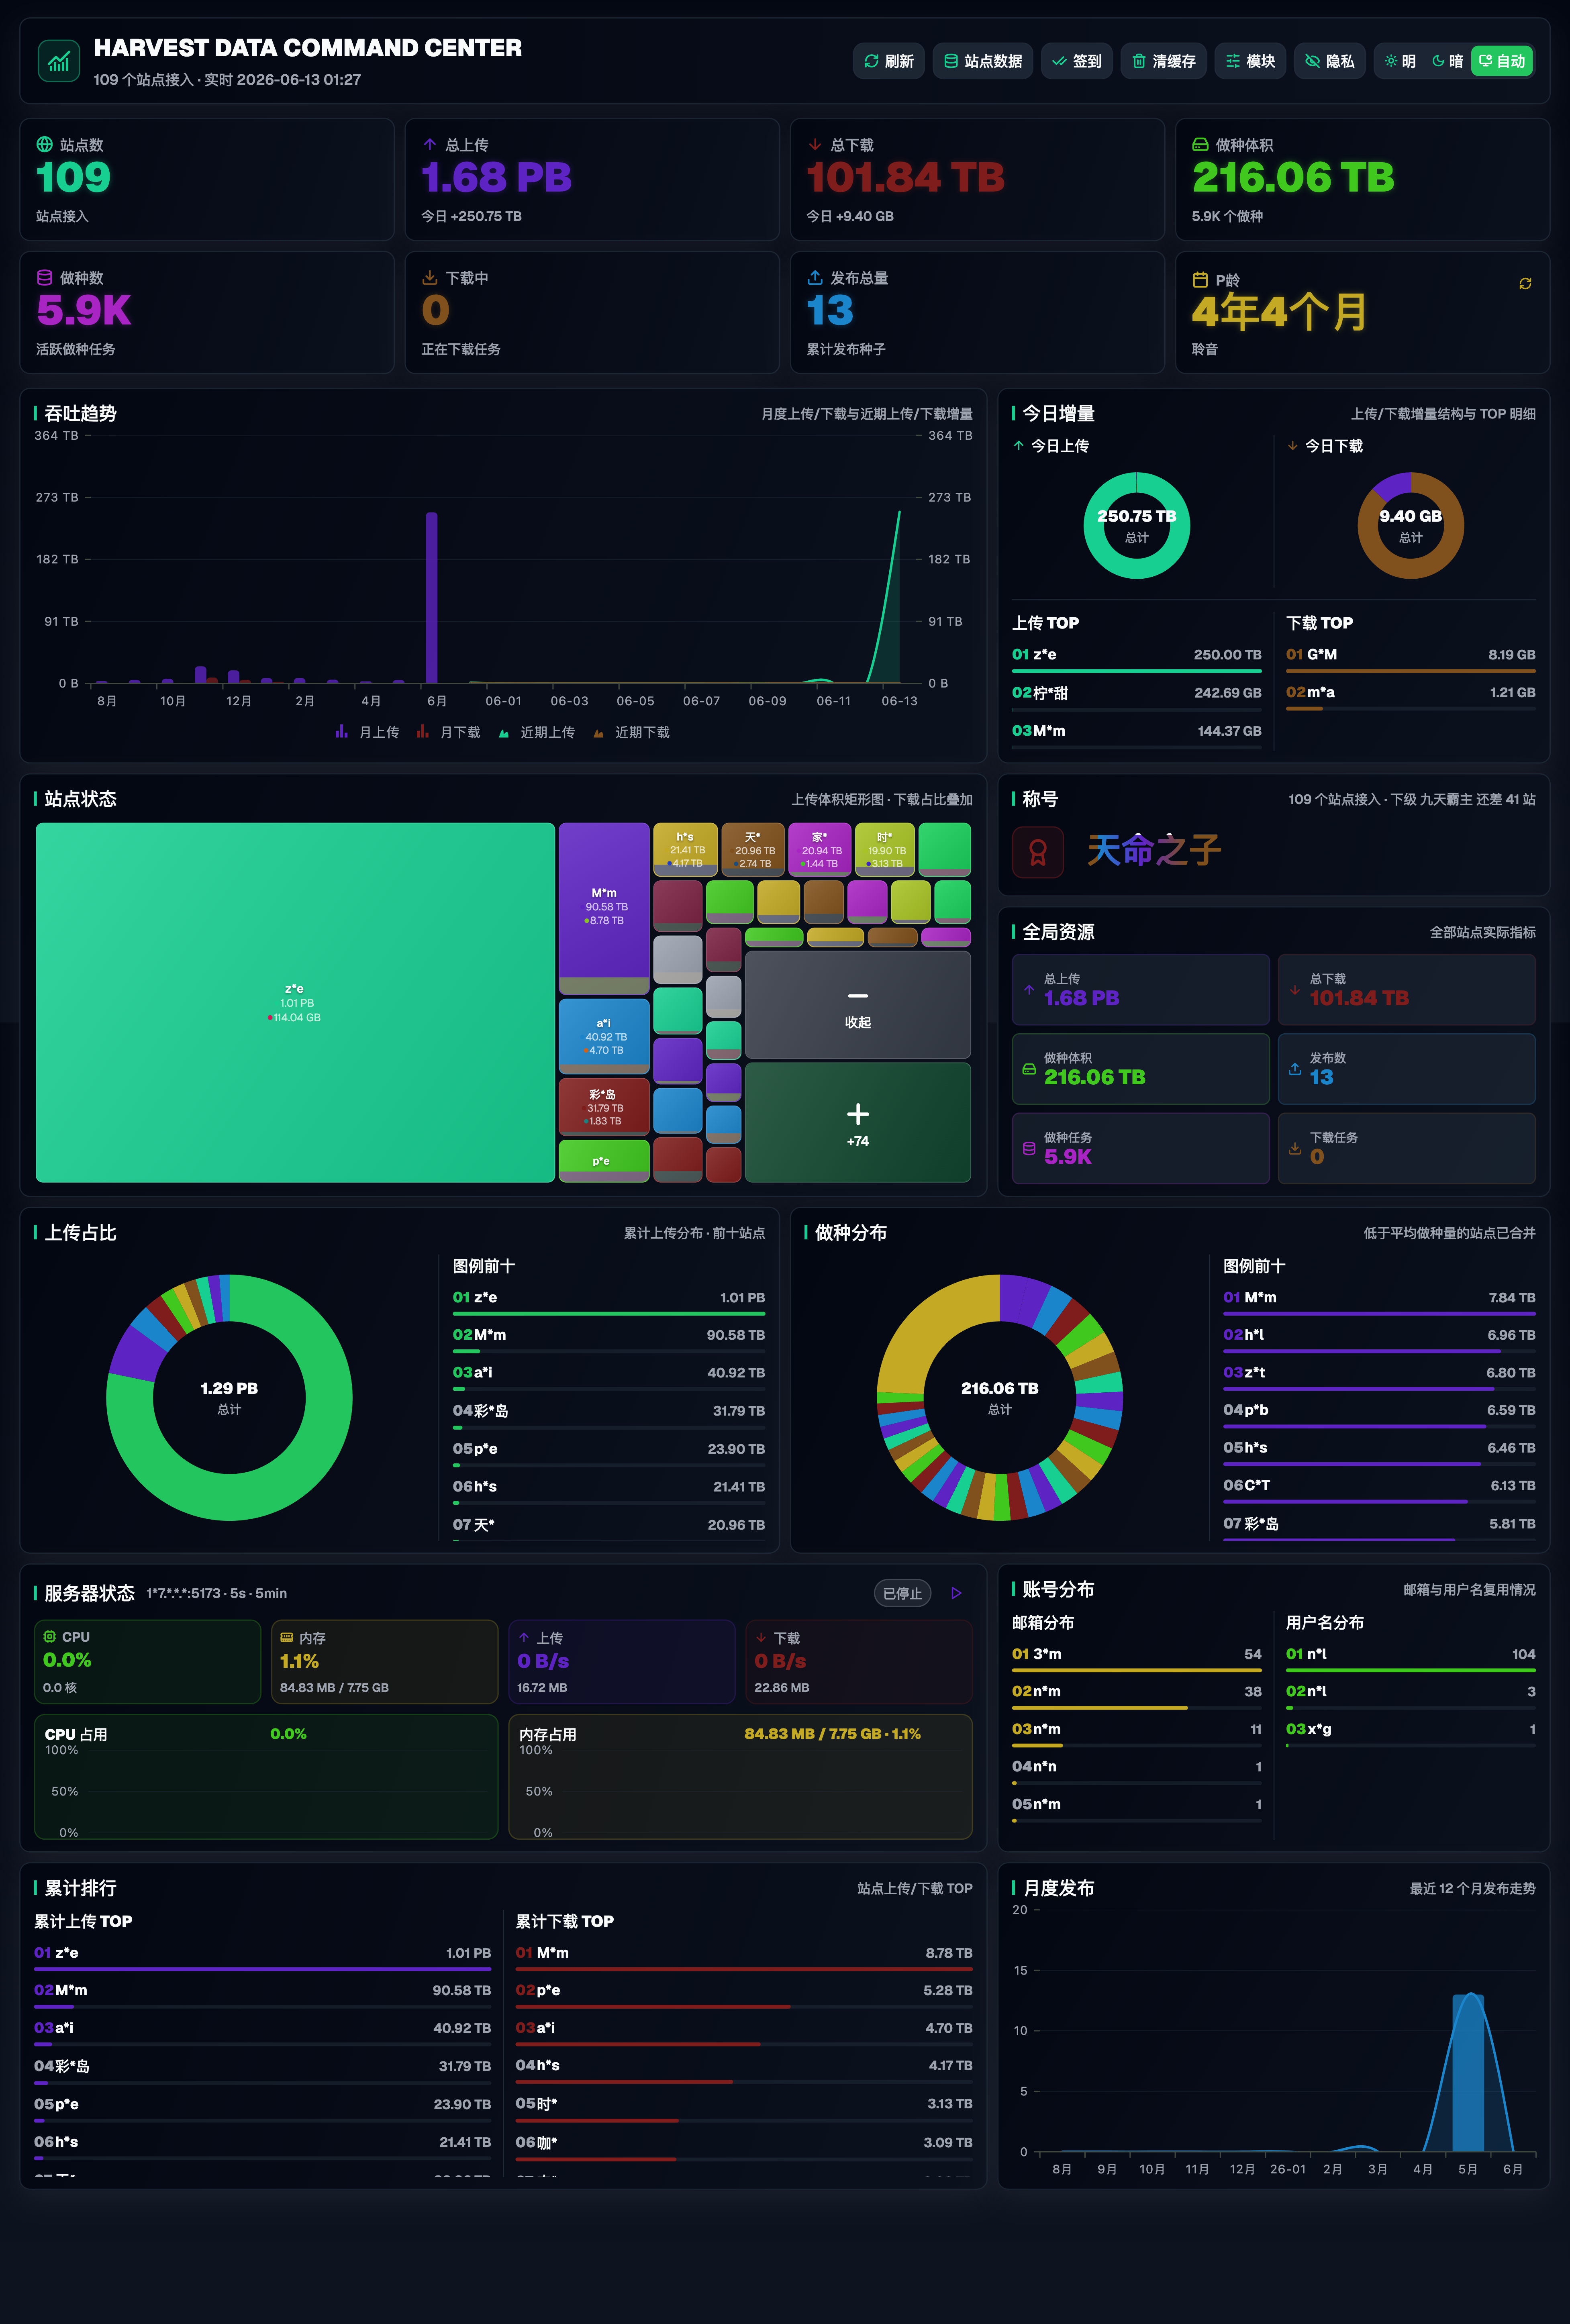This screenshot has width=1570, height=2324.
Task: Click the 签到 check-in button
Action: [1077, 61]
